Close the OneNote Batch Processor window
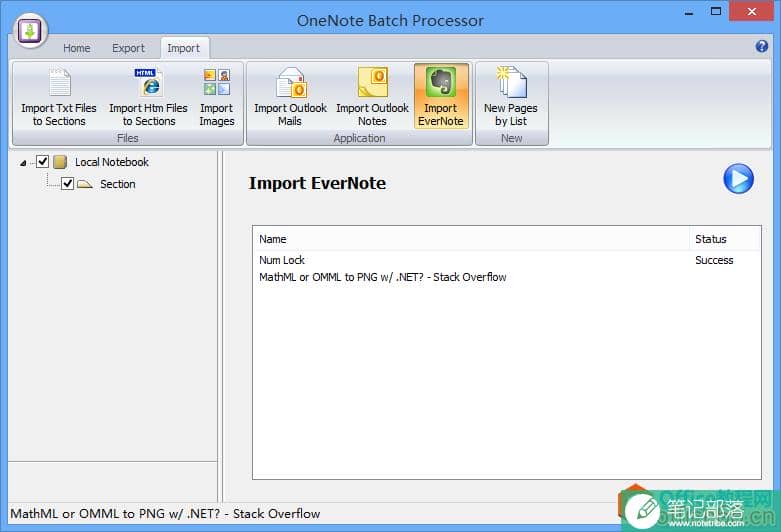Viewport: 781px width, 532px height. (751, 11)
